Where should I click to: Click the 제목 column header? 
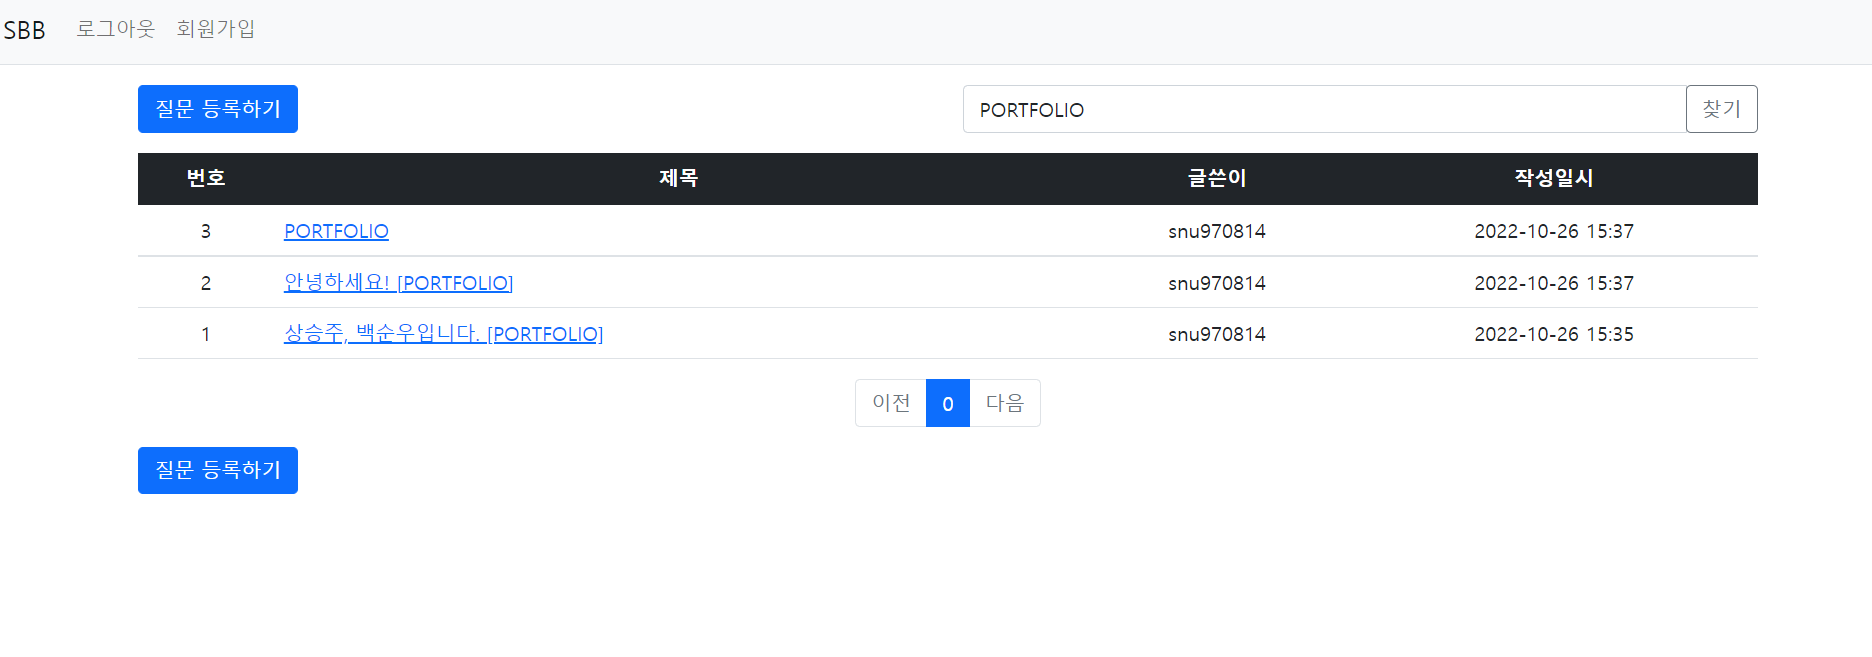pyautogui.click(x=678, y=179)
